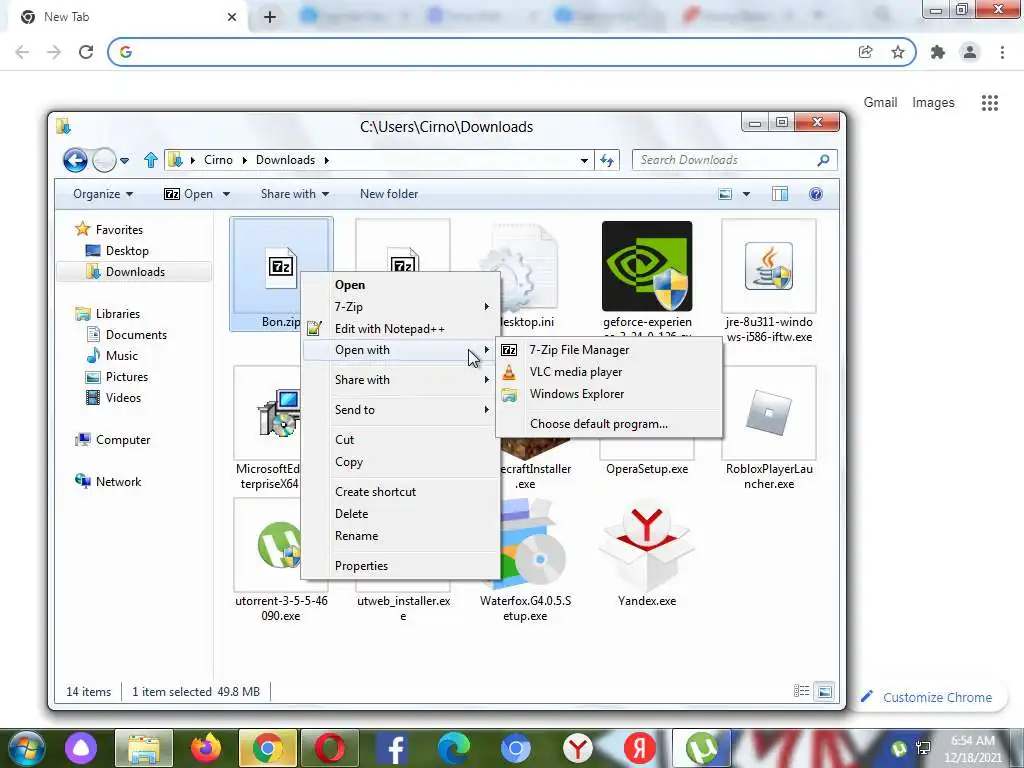Click the Customize Chrome button

(928, 697)
